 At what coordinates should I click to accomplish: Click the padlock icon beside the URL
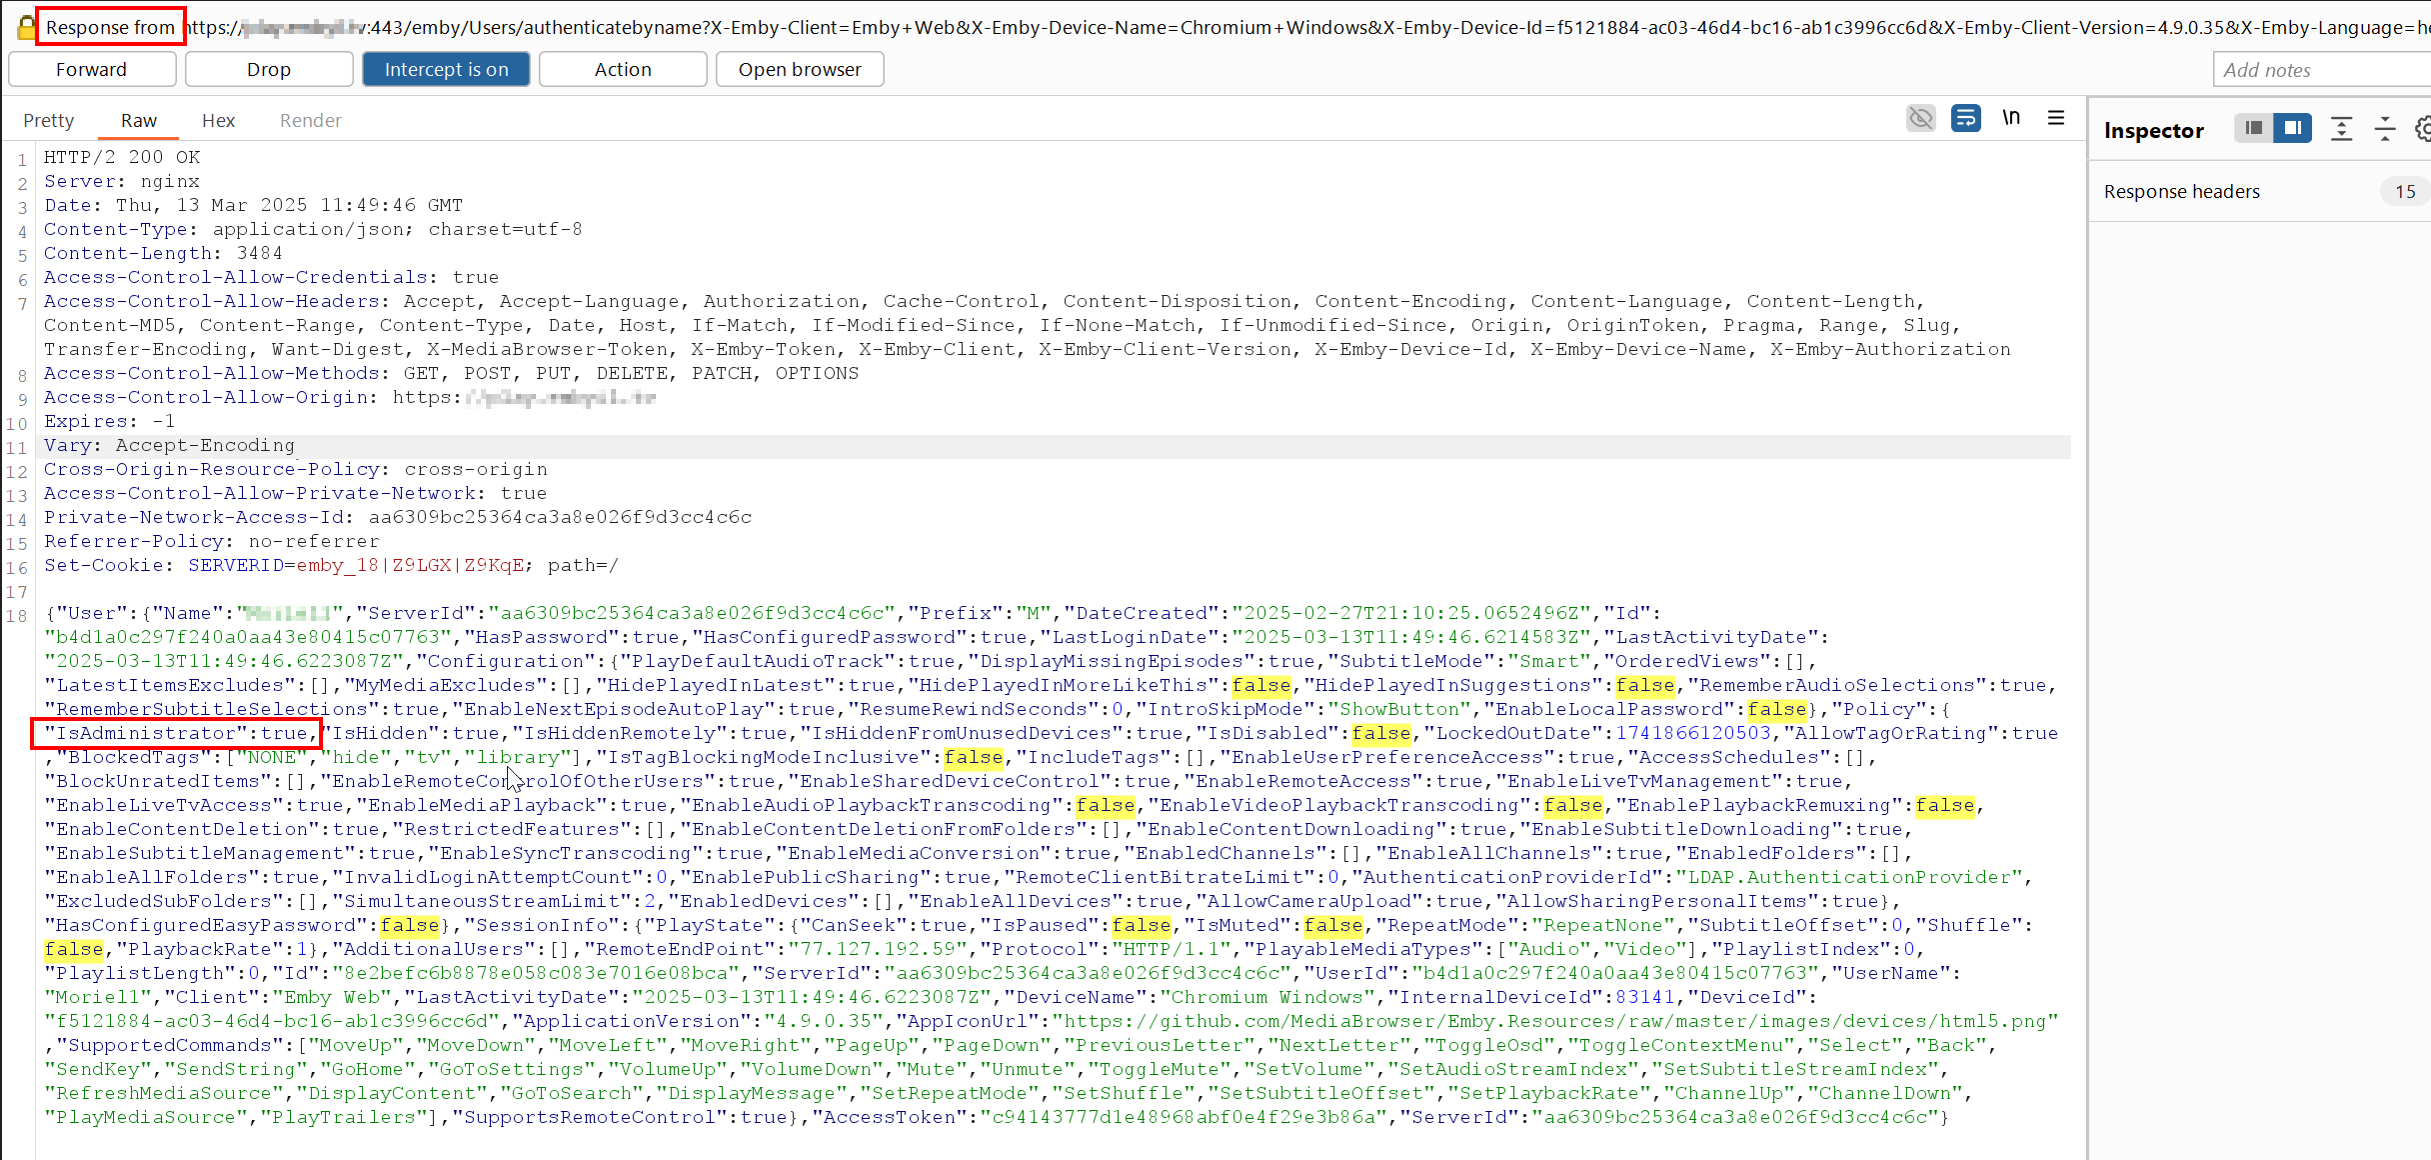25,27
